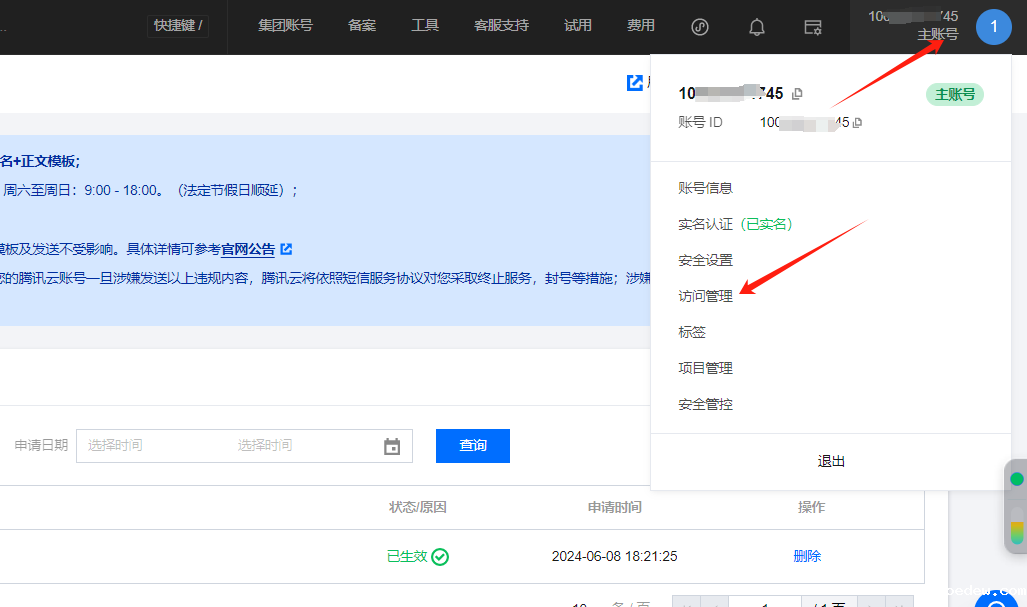Click the console settings icon beside the bell
This screenshot has width=1027, height=607.
(813, 27)
